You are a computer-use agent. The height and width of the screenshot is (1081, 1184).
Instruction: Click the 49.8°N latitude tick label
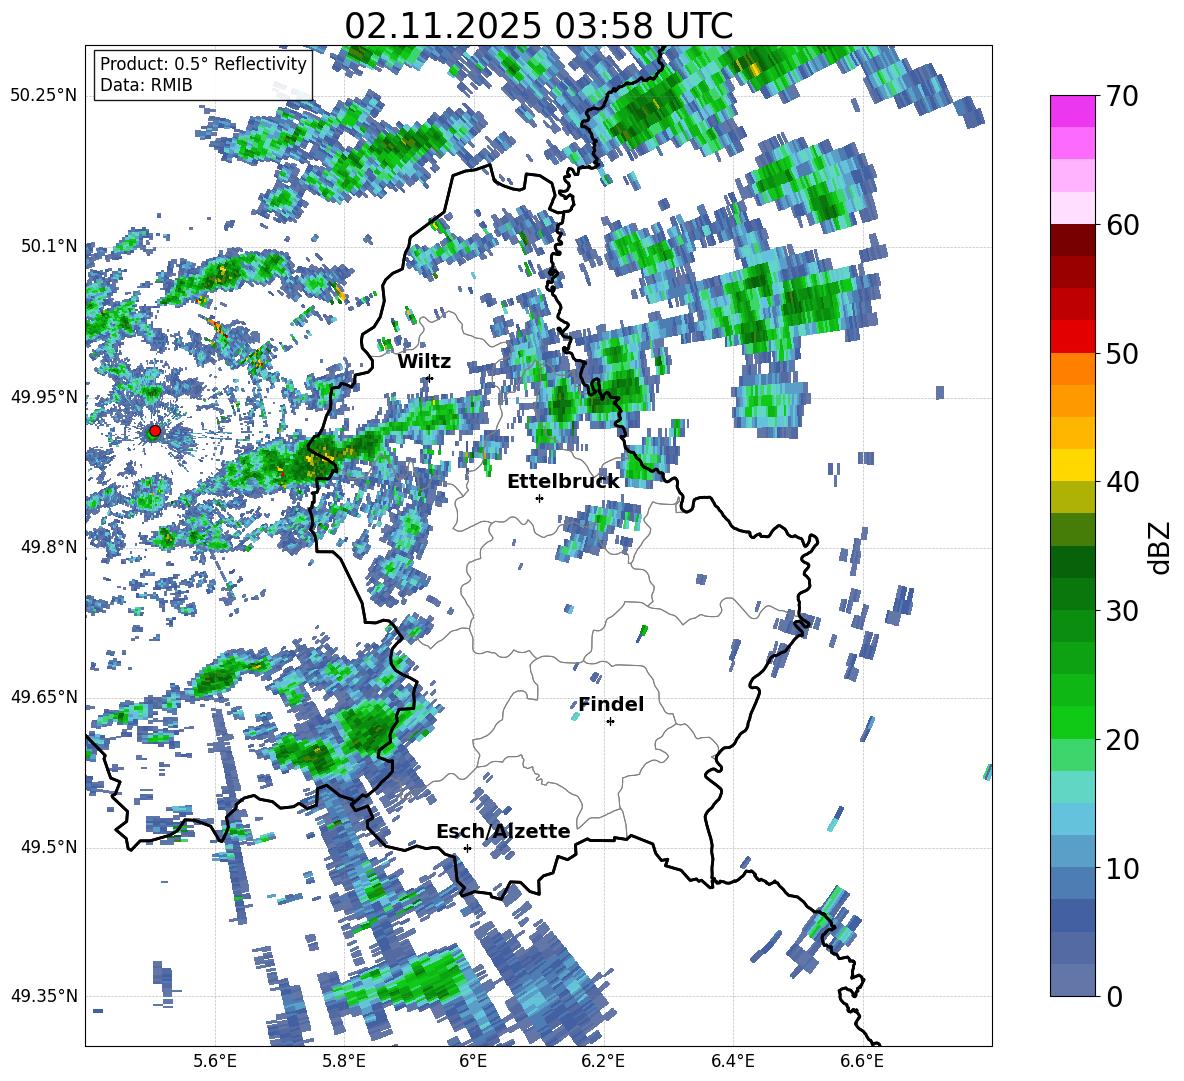(x=49, y=547)
